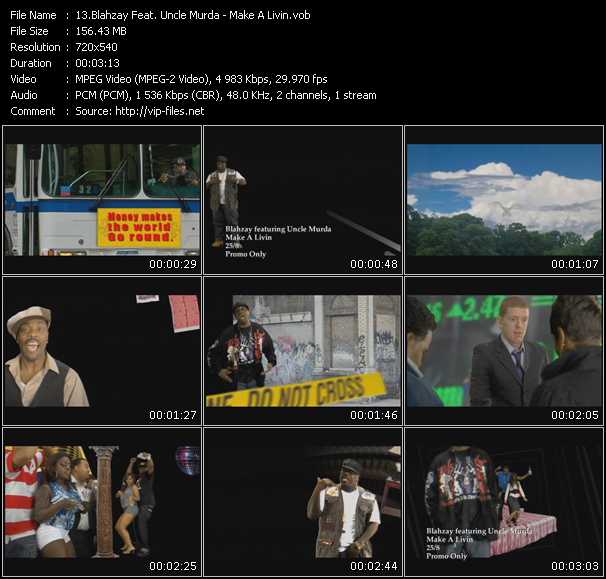Image resolution: width=606 pixels, height=579 pixels.
Task: Click the 'Duration' label
Action: pyautogui.click(x=31, y=63)
